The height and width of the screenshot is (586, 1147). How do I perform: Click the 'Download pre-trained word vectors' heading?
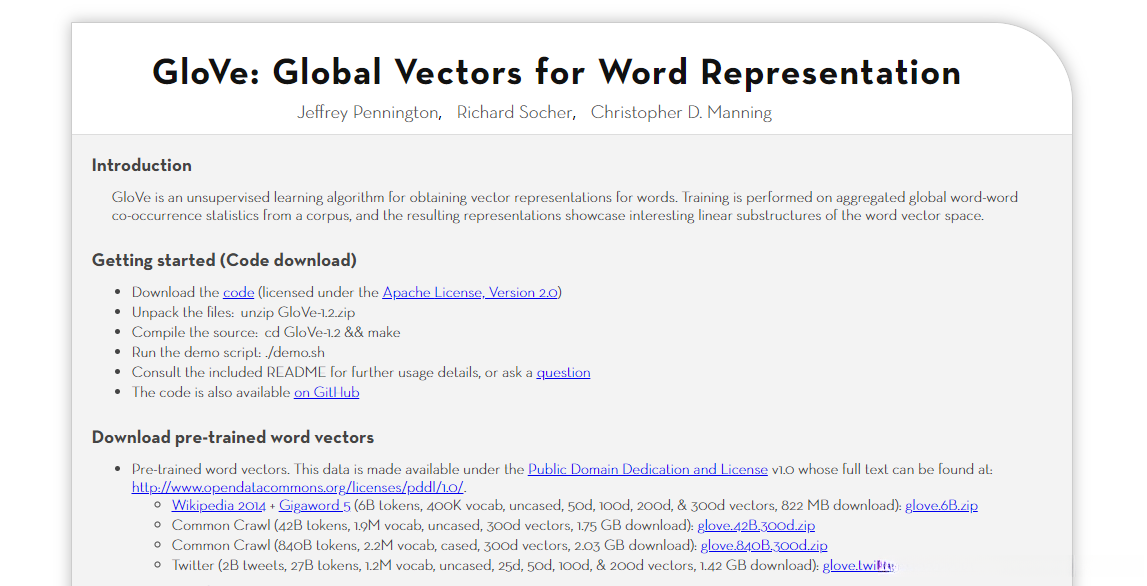coord(233,437)
